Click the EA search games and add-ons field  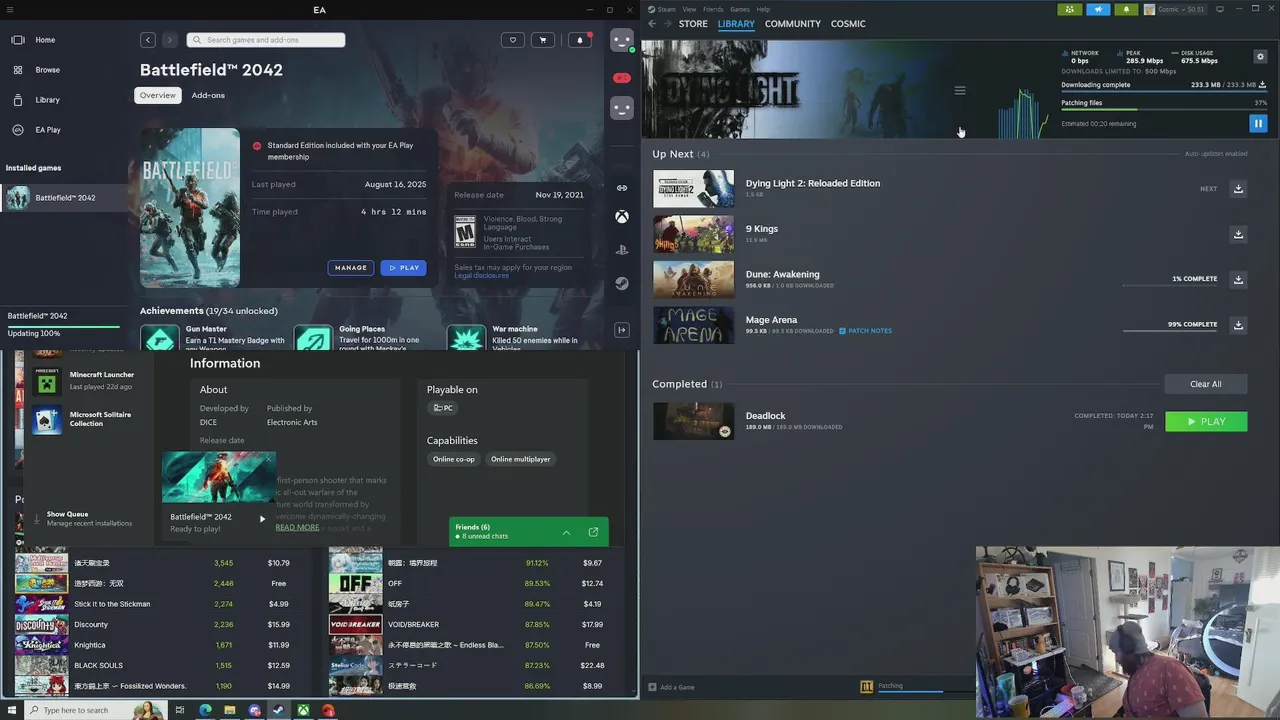point(266,40)
